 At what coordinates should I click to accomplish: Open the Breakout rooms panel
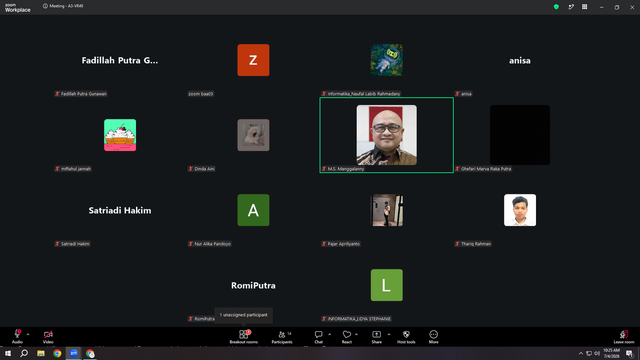[x=244, y=337]
